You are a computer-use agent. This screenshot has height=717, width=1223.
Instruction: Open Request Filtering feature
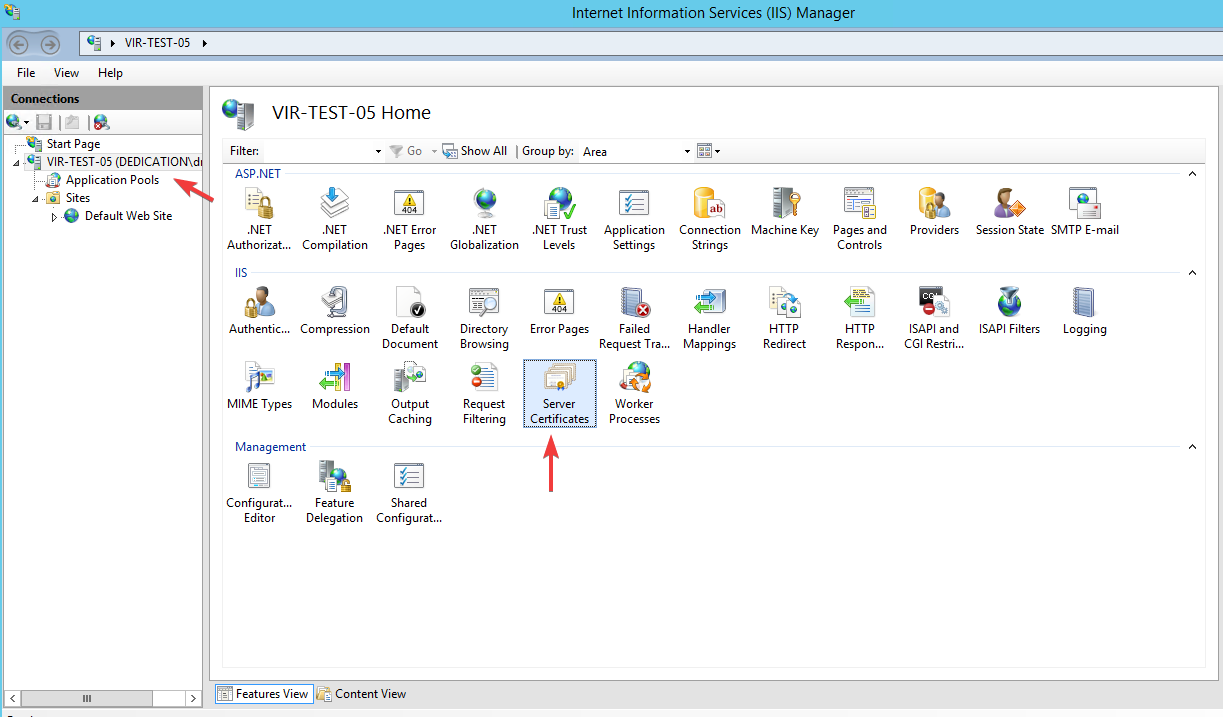(x=484, y=394)
